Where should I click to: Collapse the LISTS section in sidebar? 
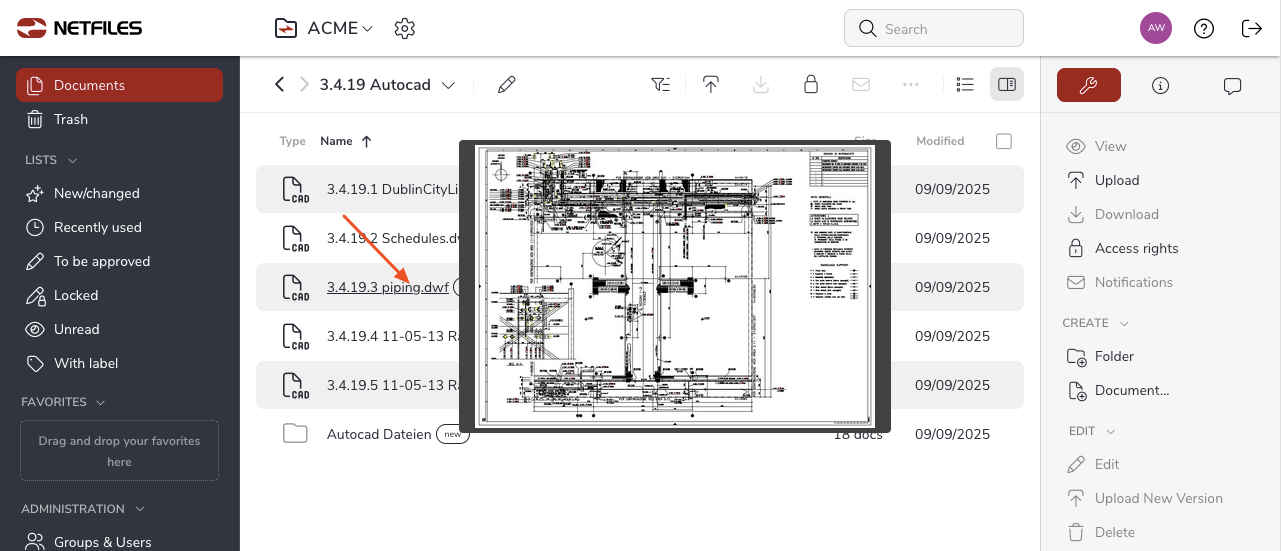(x=72, y=160)
